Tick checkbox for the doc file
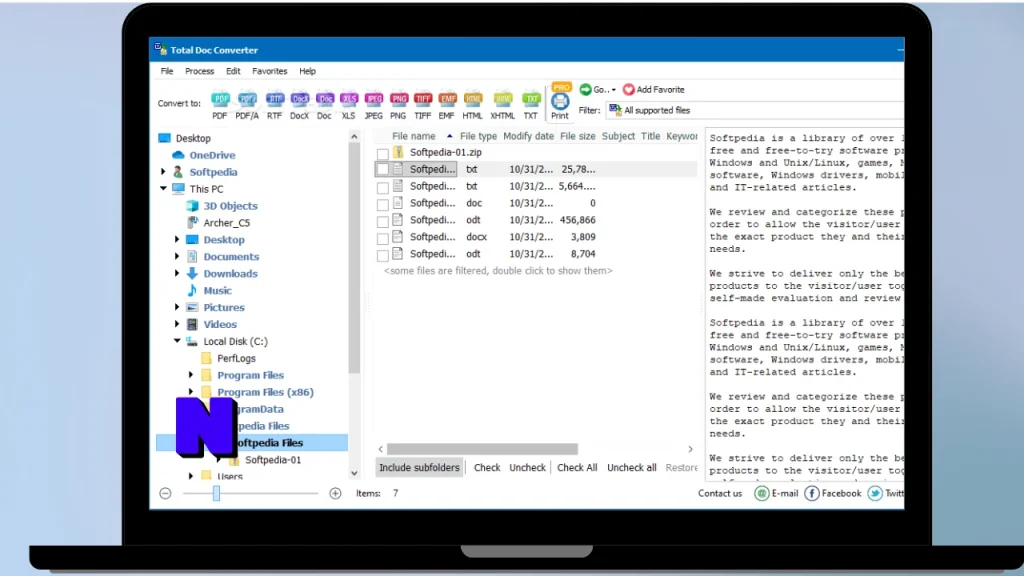Viewport: 1024px width, 576px height. [383, 204]
